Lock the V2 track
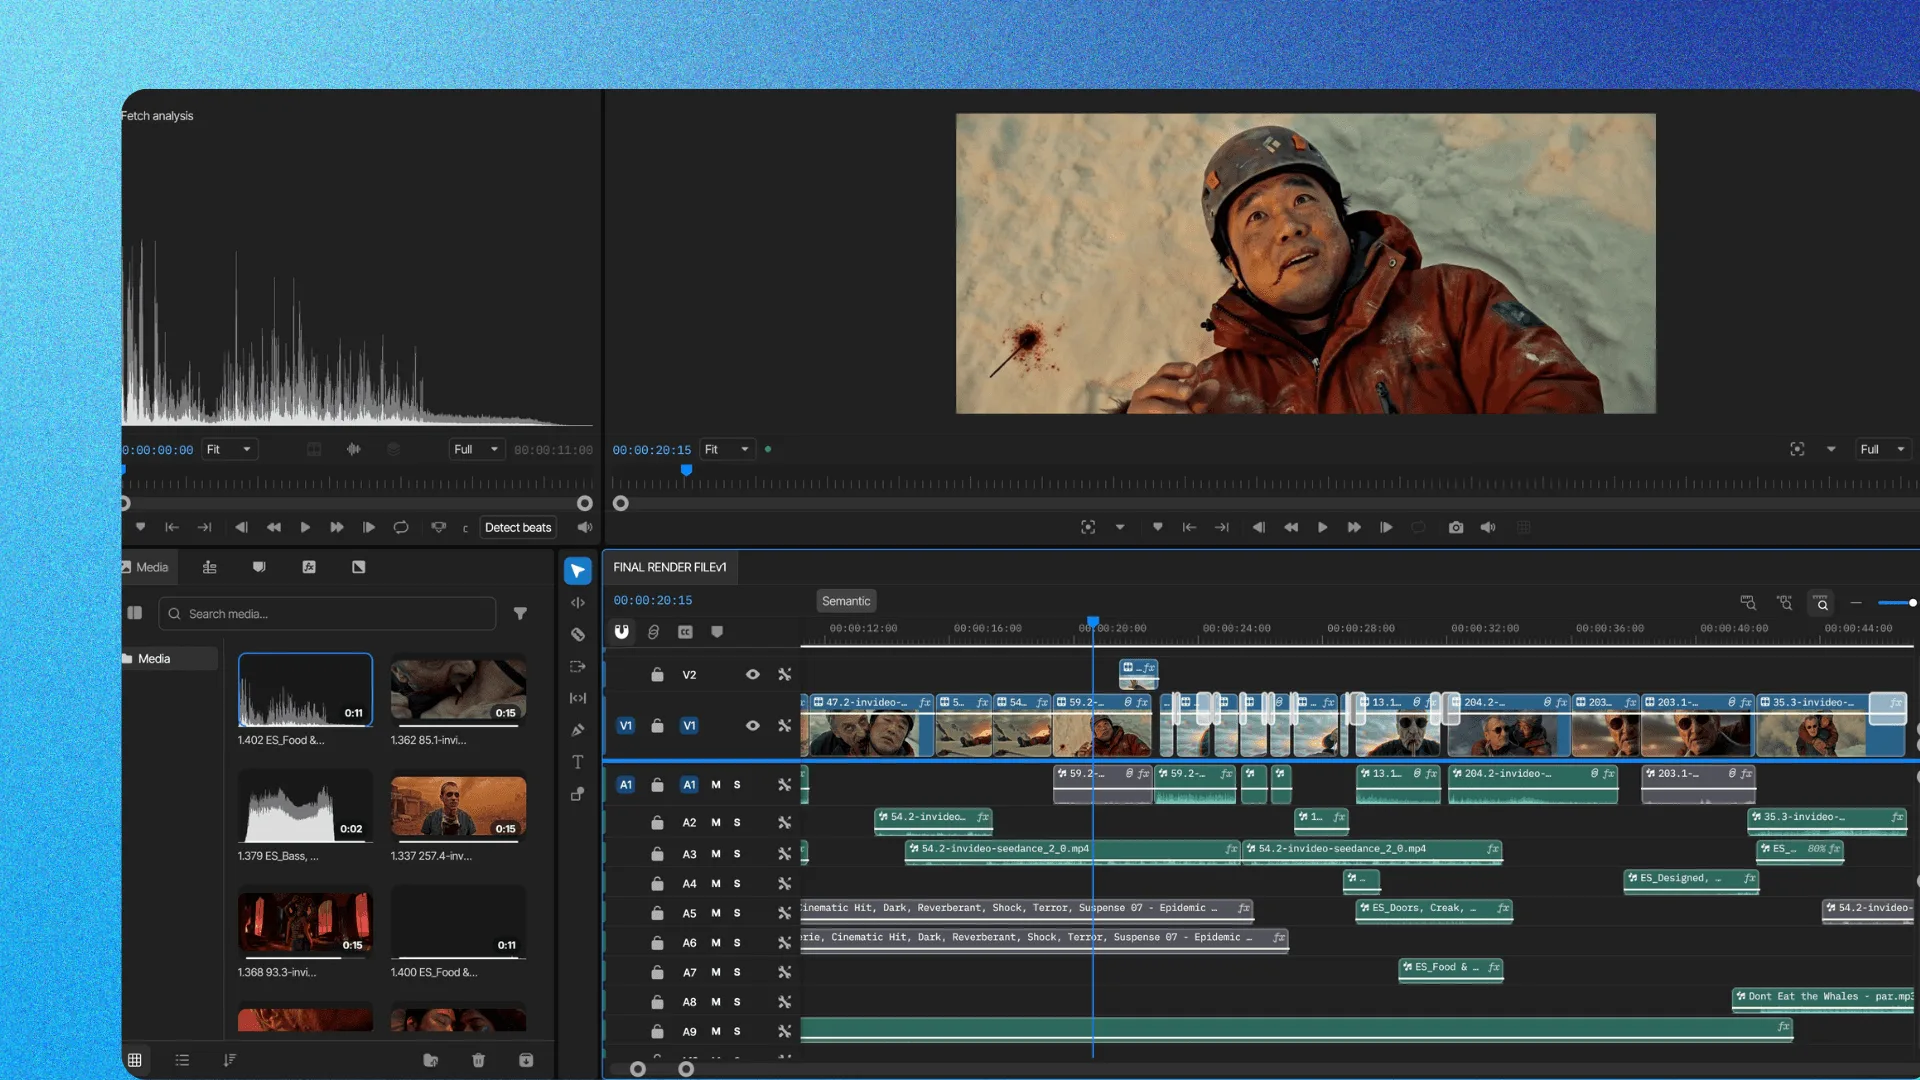 pos(657,675)
